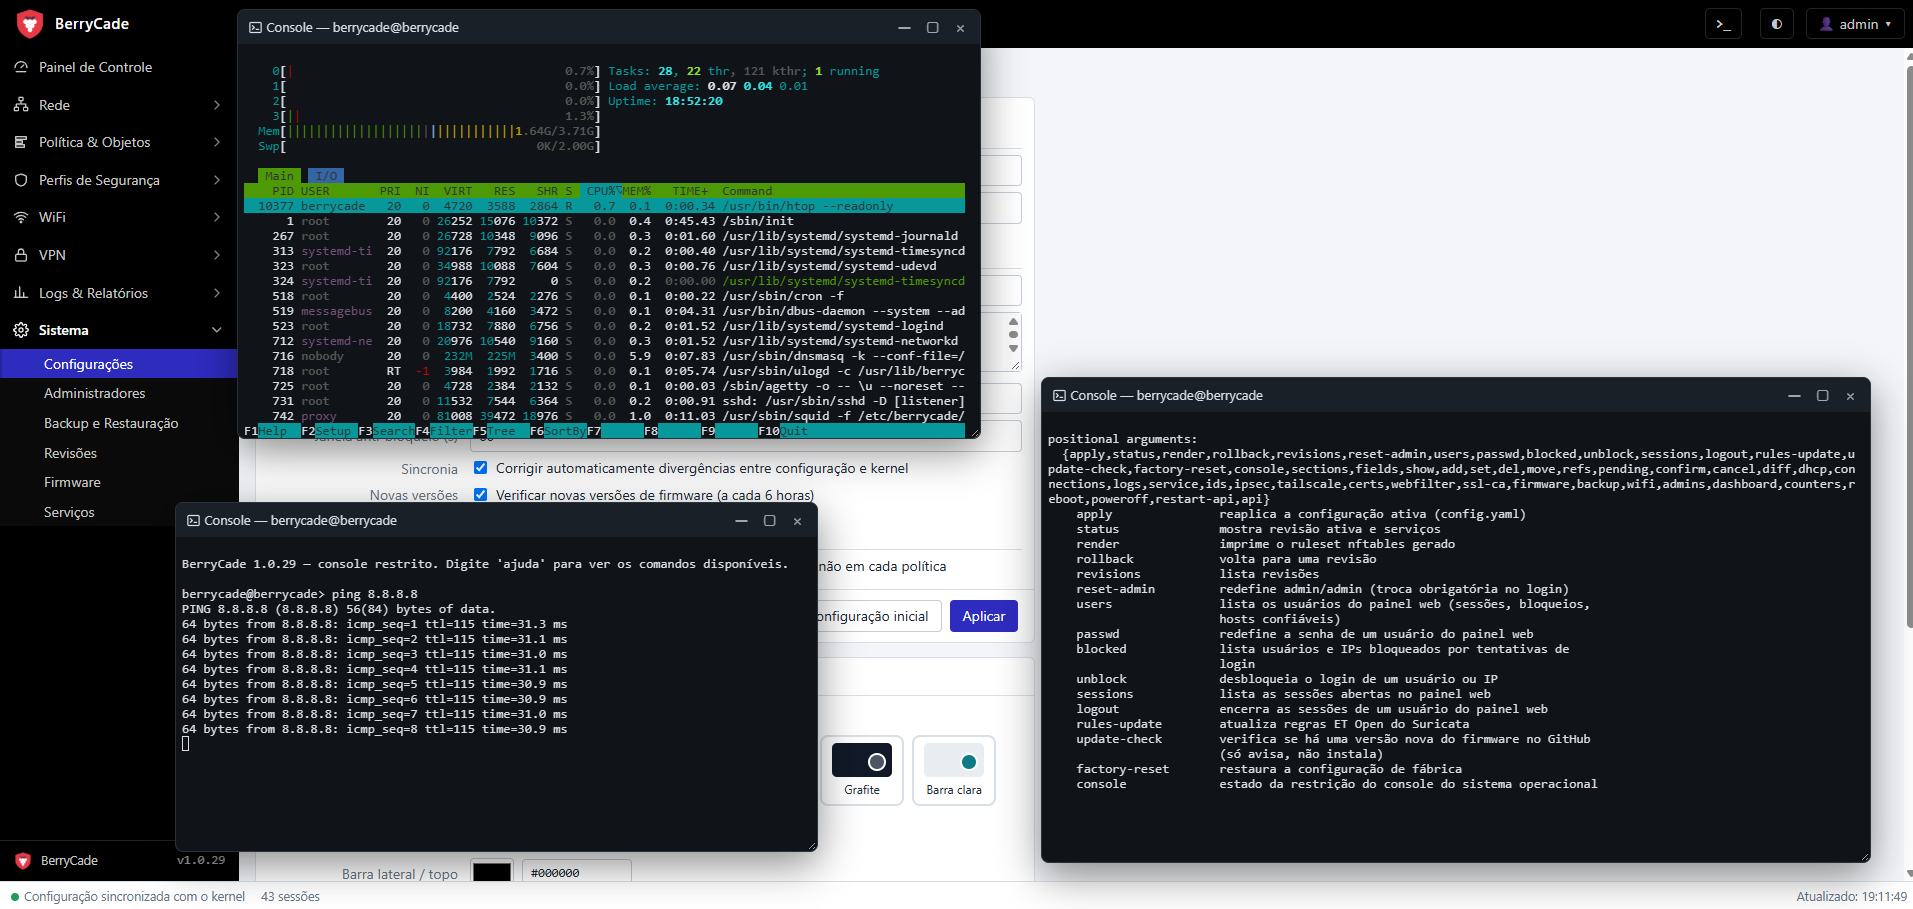
Task: Click the Logs & Relatórios chart icon
Action: pos(21,293)
